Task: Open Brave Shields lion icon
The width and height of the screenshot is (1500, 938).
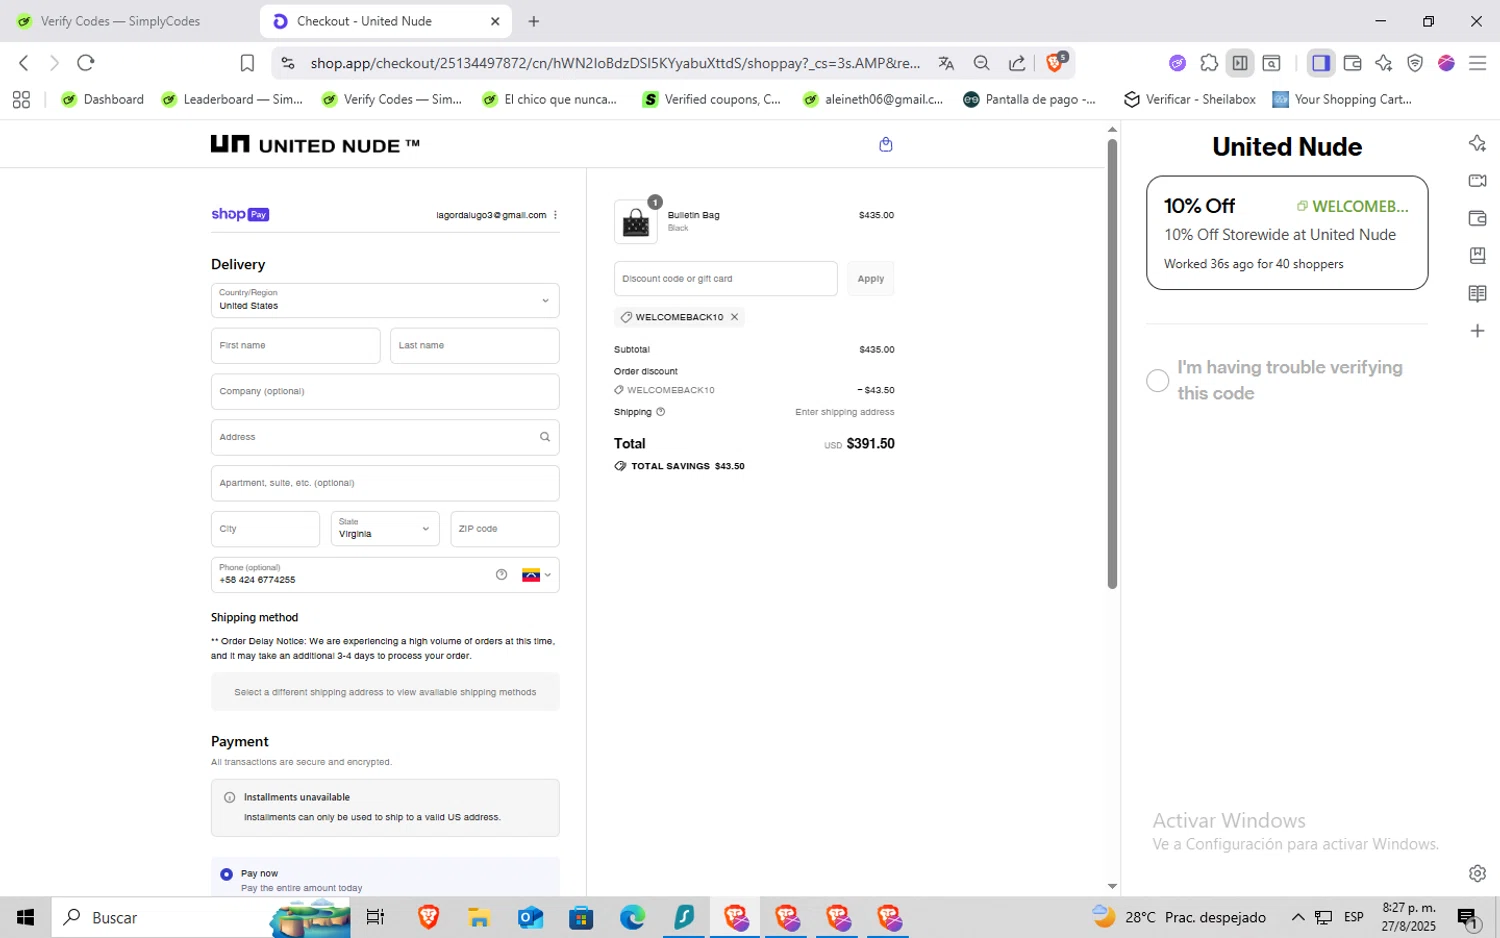Action: pyautogui.click(x=1056, y=62)
